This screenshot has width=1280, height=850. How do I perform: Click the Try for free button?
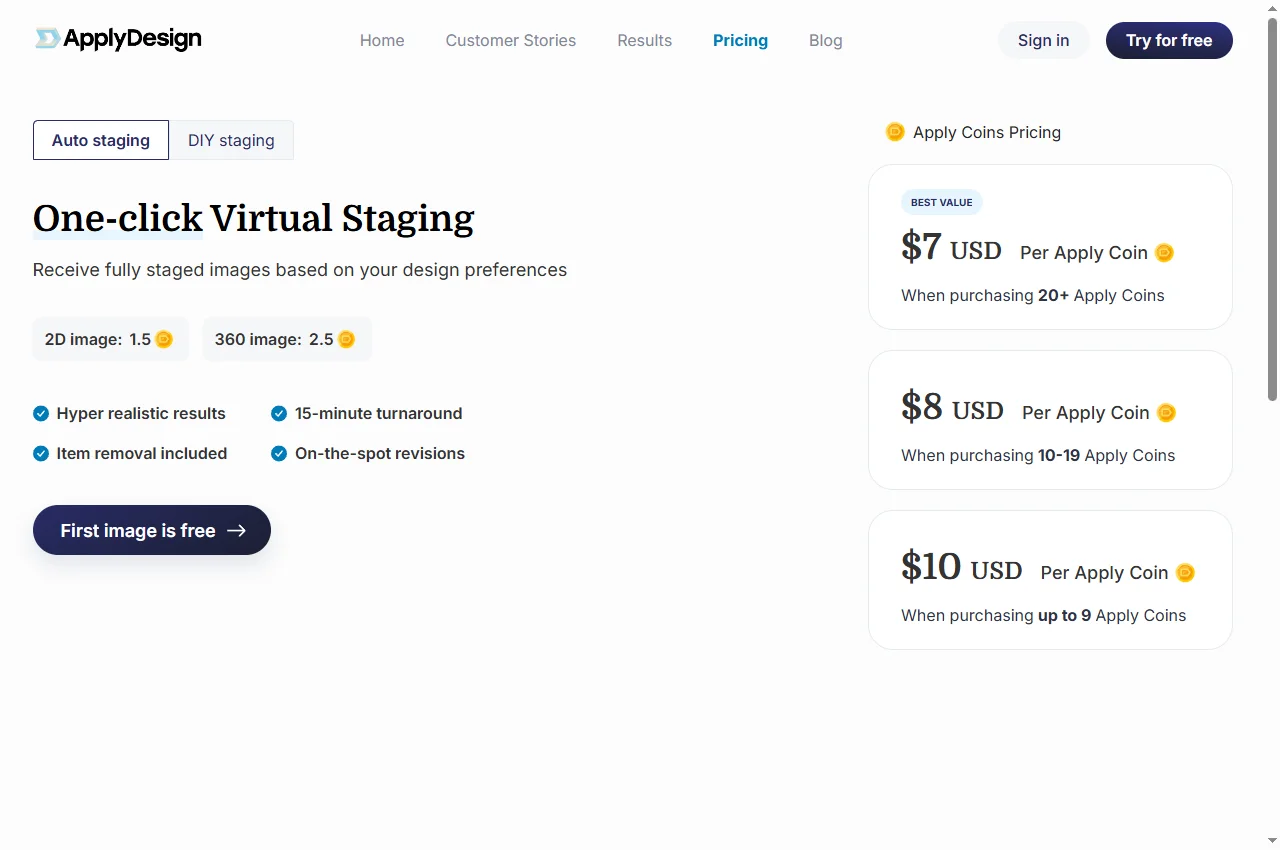[1169, 40]
